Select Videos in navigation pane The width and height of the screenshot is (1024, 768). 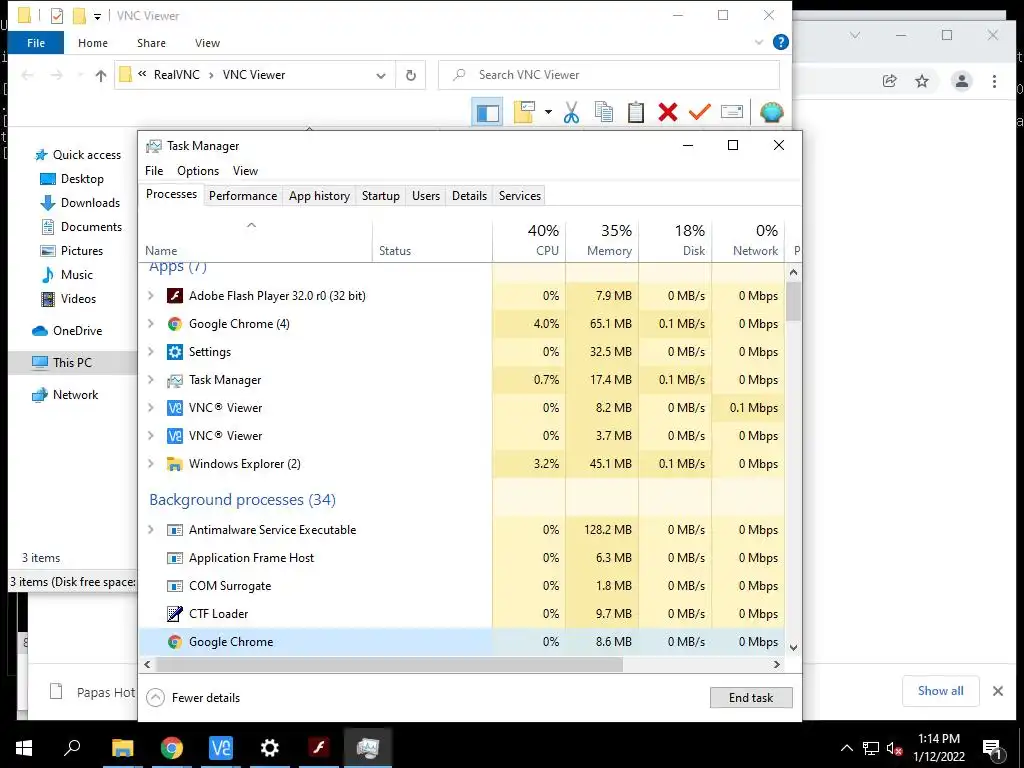(69, 299)
